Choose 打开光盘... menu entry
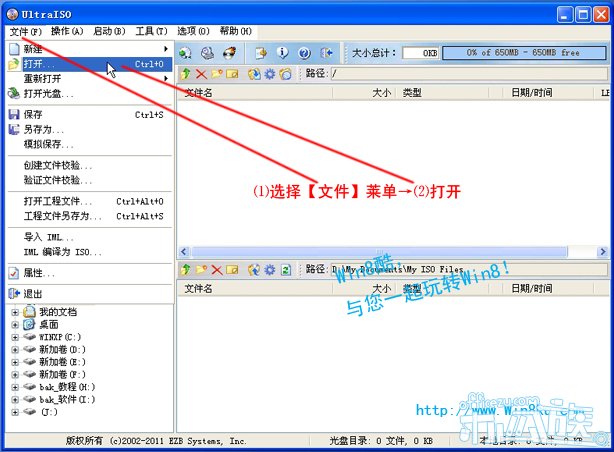 90,94
